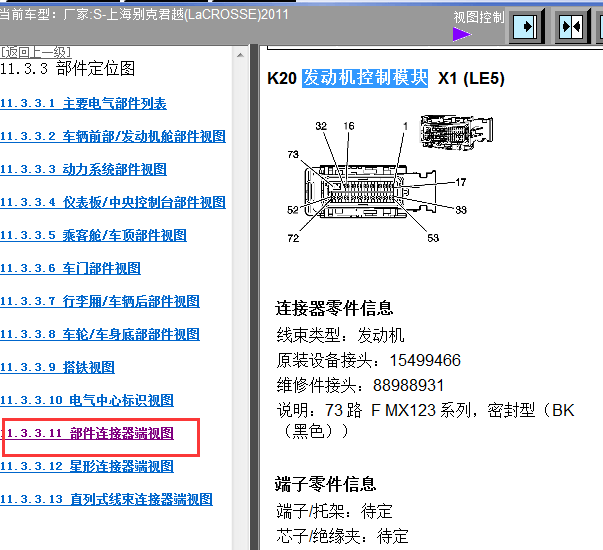603x550 pixels.
Task: Click the purple play arrow icon
Action: pos(462,34)
